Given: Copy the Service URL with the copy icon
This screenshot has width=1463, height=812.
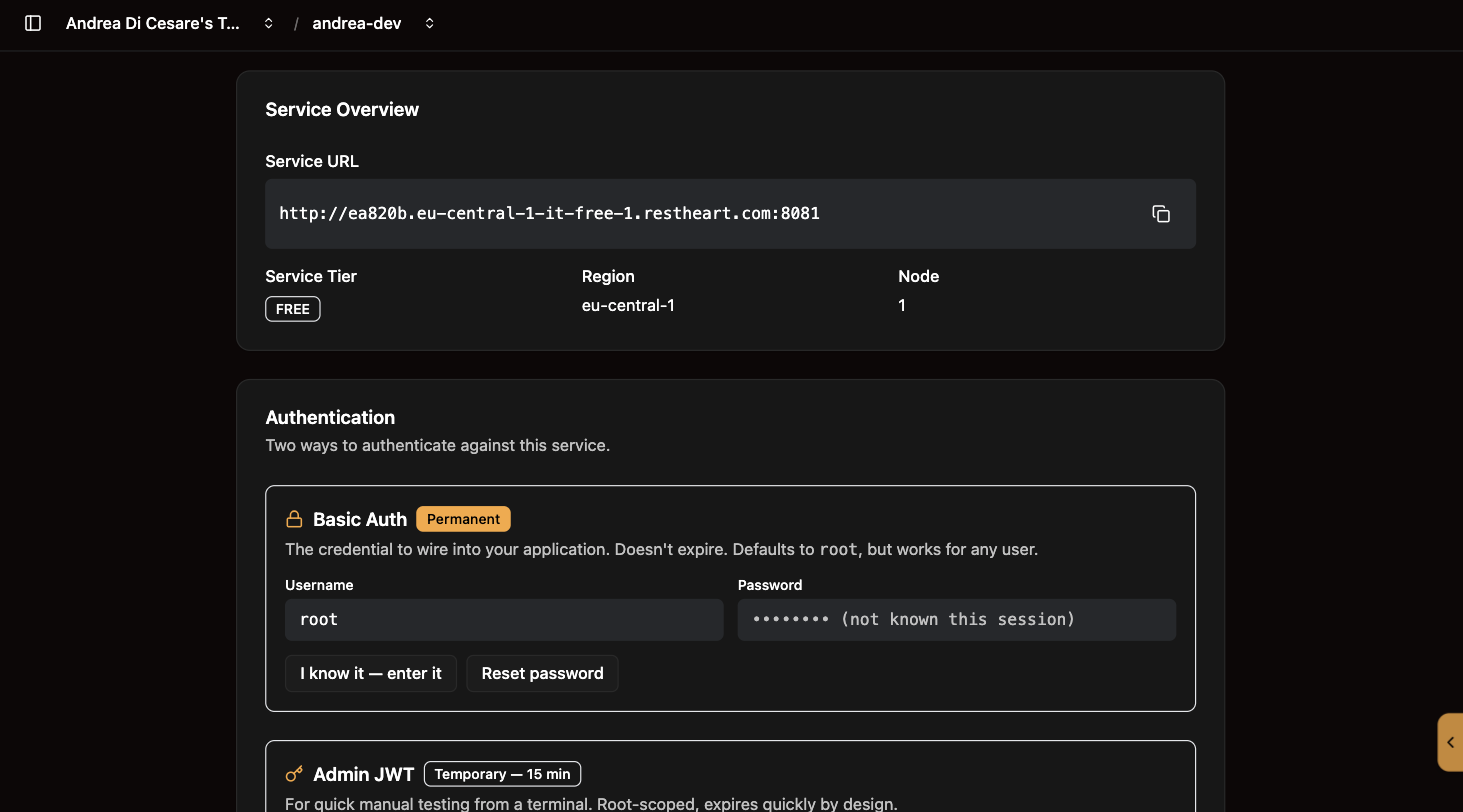Looking at the screenshot, I should point(1161,214).
